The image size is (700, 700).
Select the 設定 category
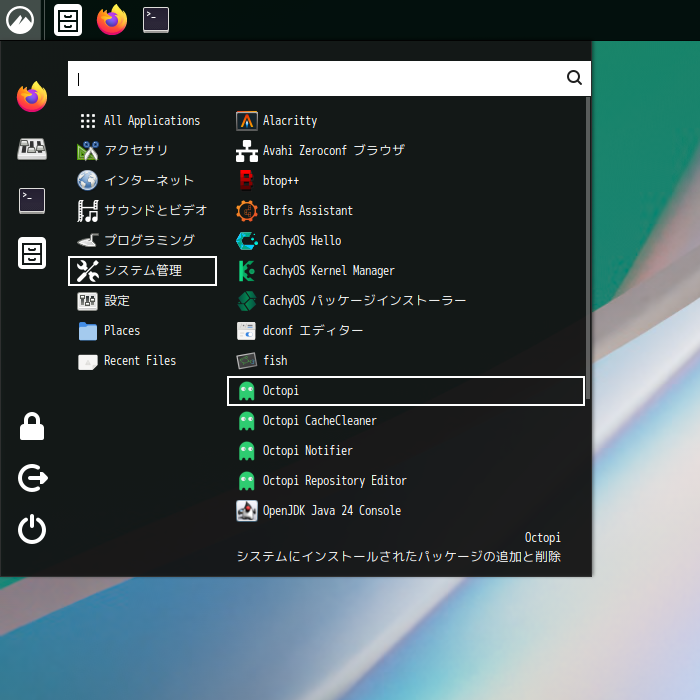pos(142,300)
